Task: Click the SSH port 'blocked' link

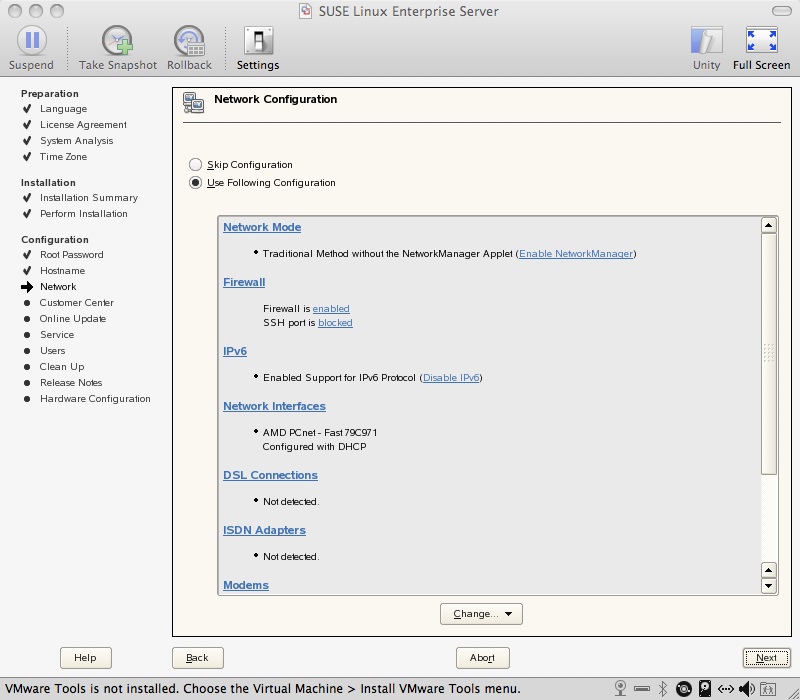Action: point(335,322)
